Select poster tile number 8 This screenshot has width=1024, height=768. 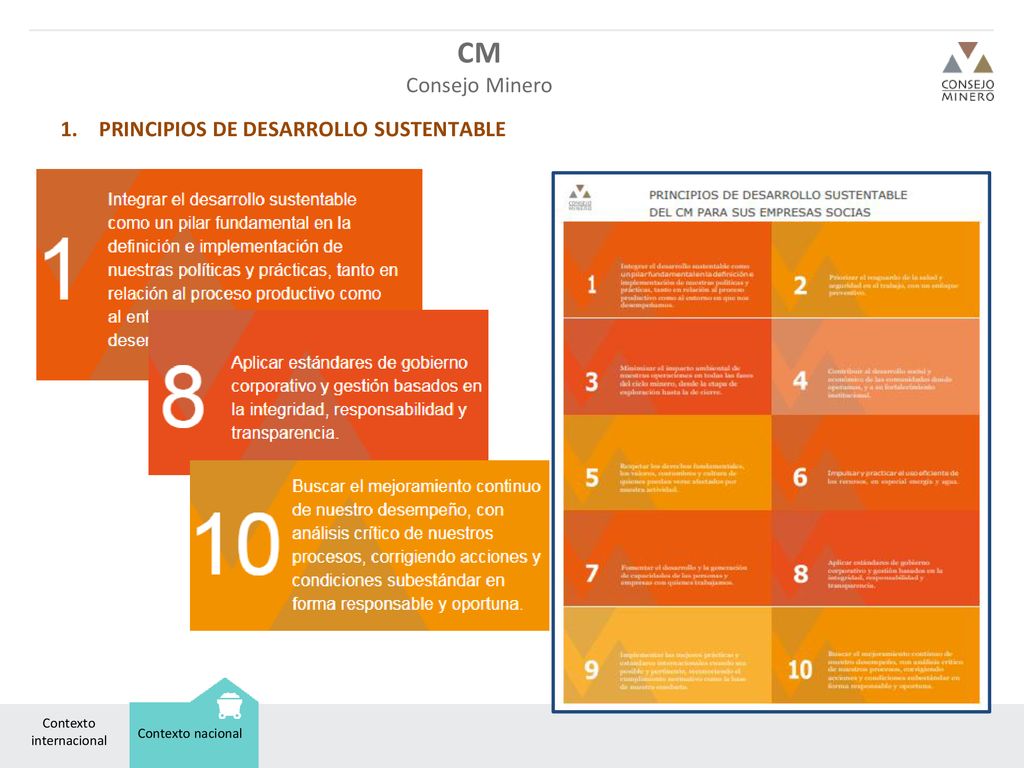pyautogui.click(x=876, y=558)
